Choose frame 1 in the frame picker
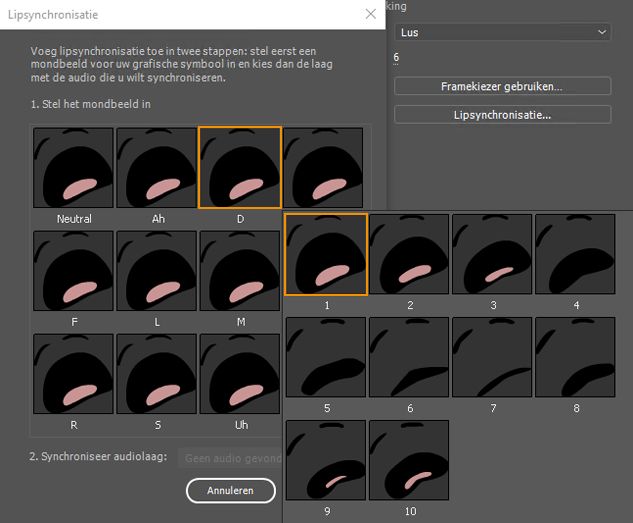The image size is (633, 523). coord(326,254)
